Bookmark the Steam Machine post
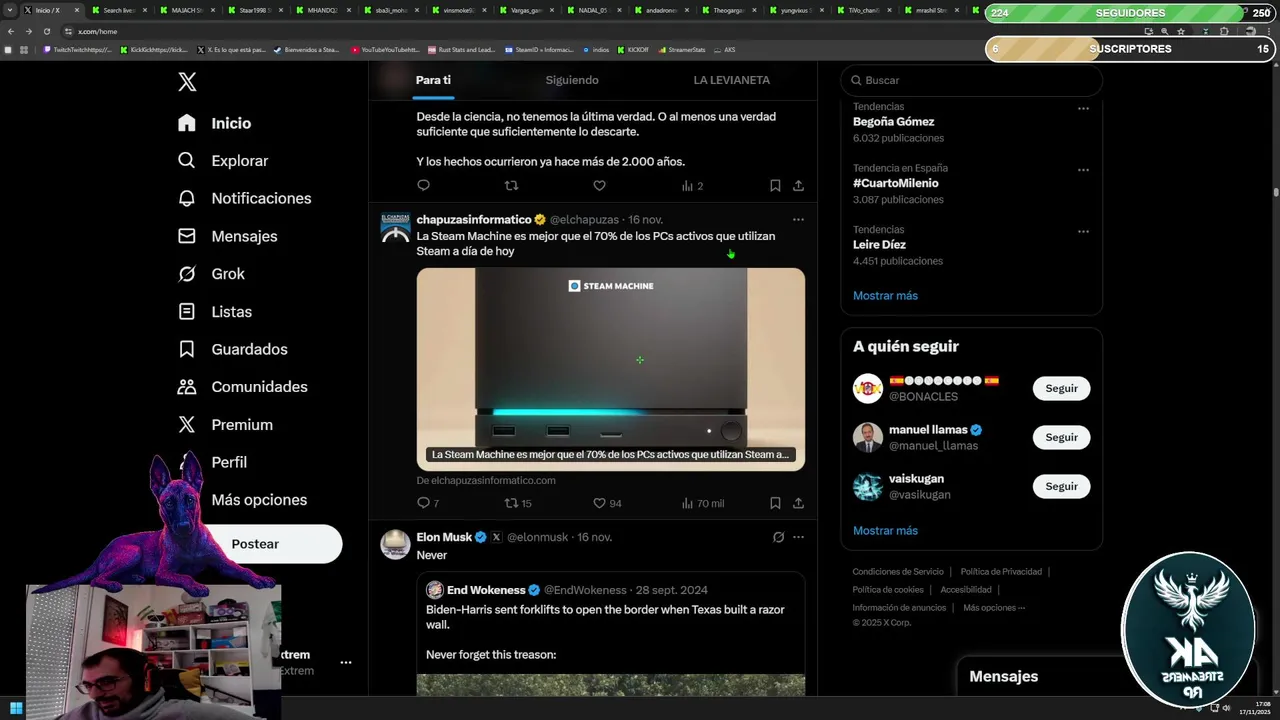1280x720 pixels. [x=775, y=503]
